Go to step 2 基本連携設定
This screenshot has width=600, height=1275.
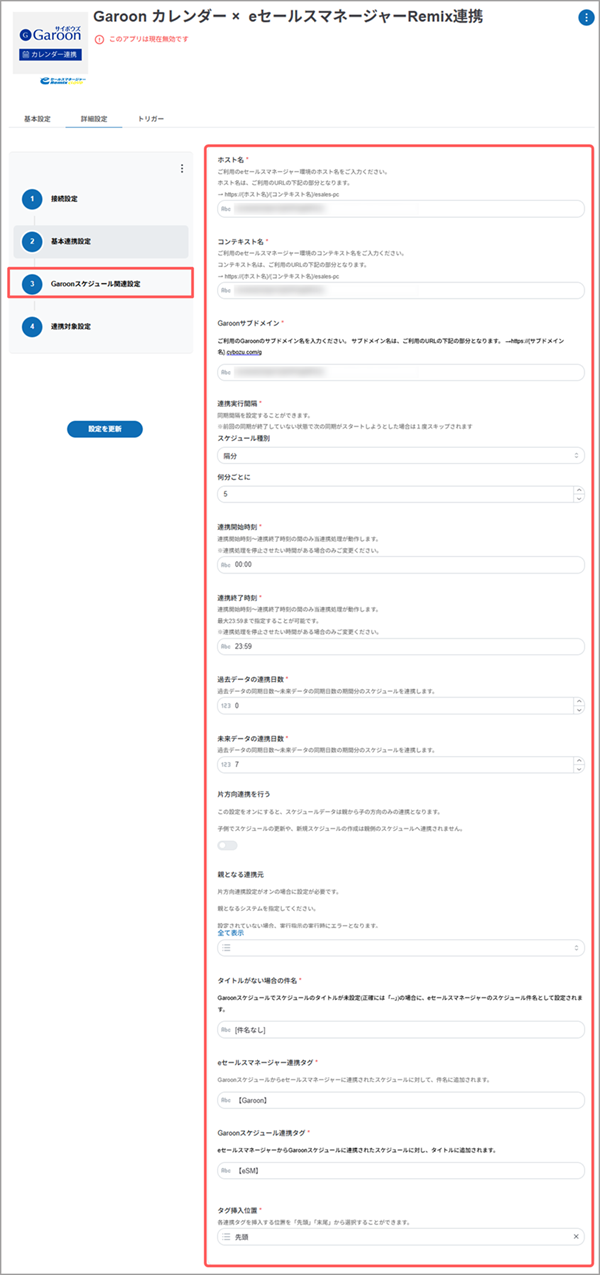101,241
